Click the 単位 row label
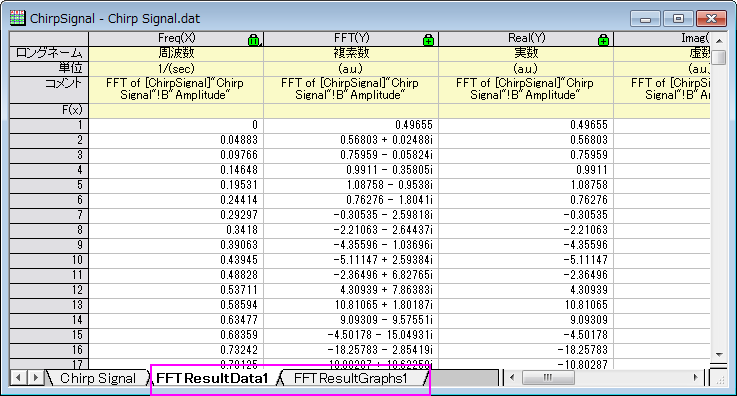 49,69
